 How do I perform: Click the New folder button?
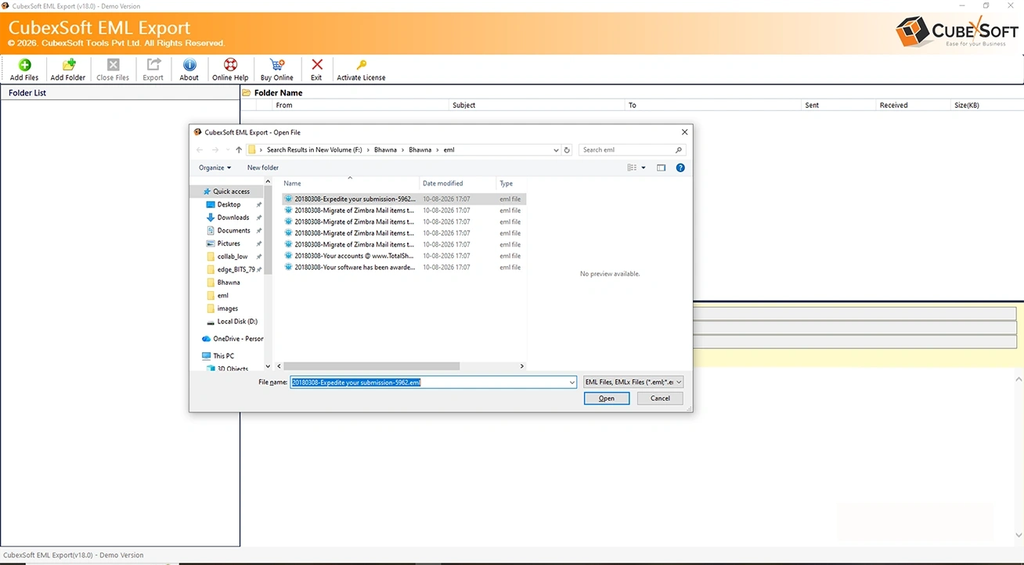(x=263, y=168)
